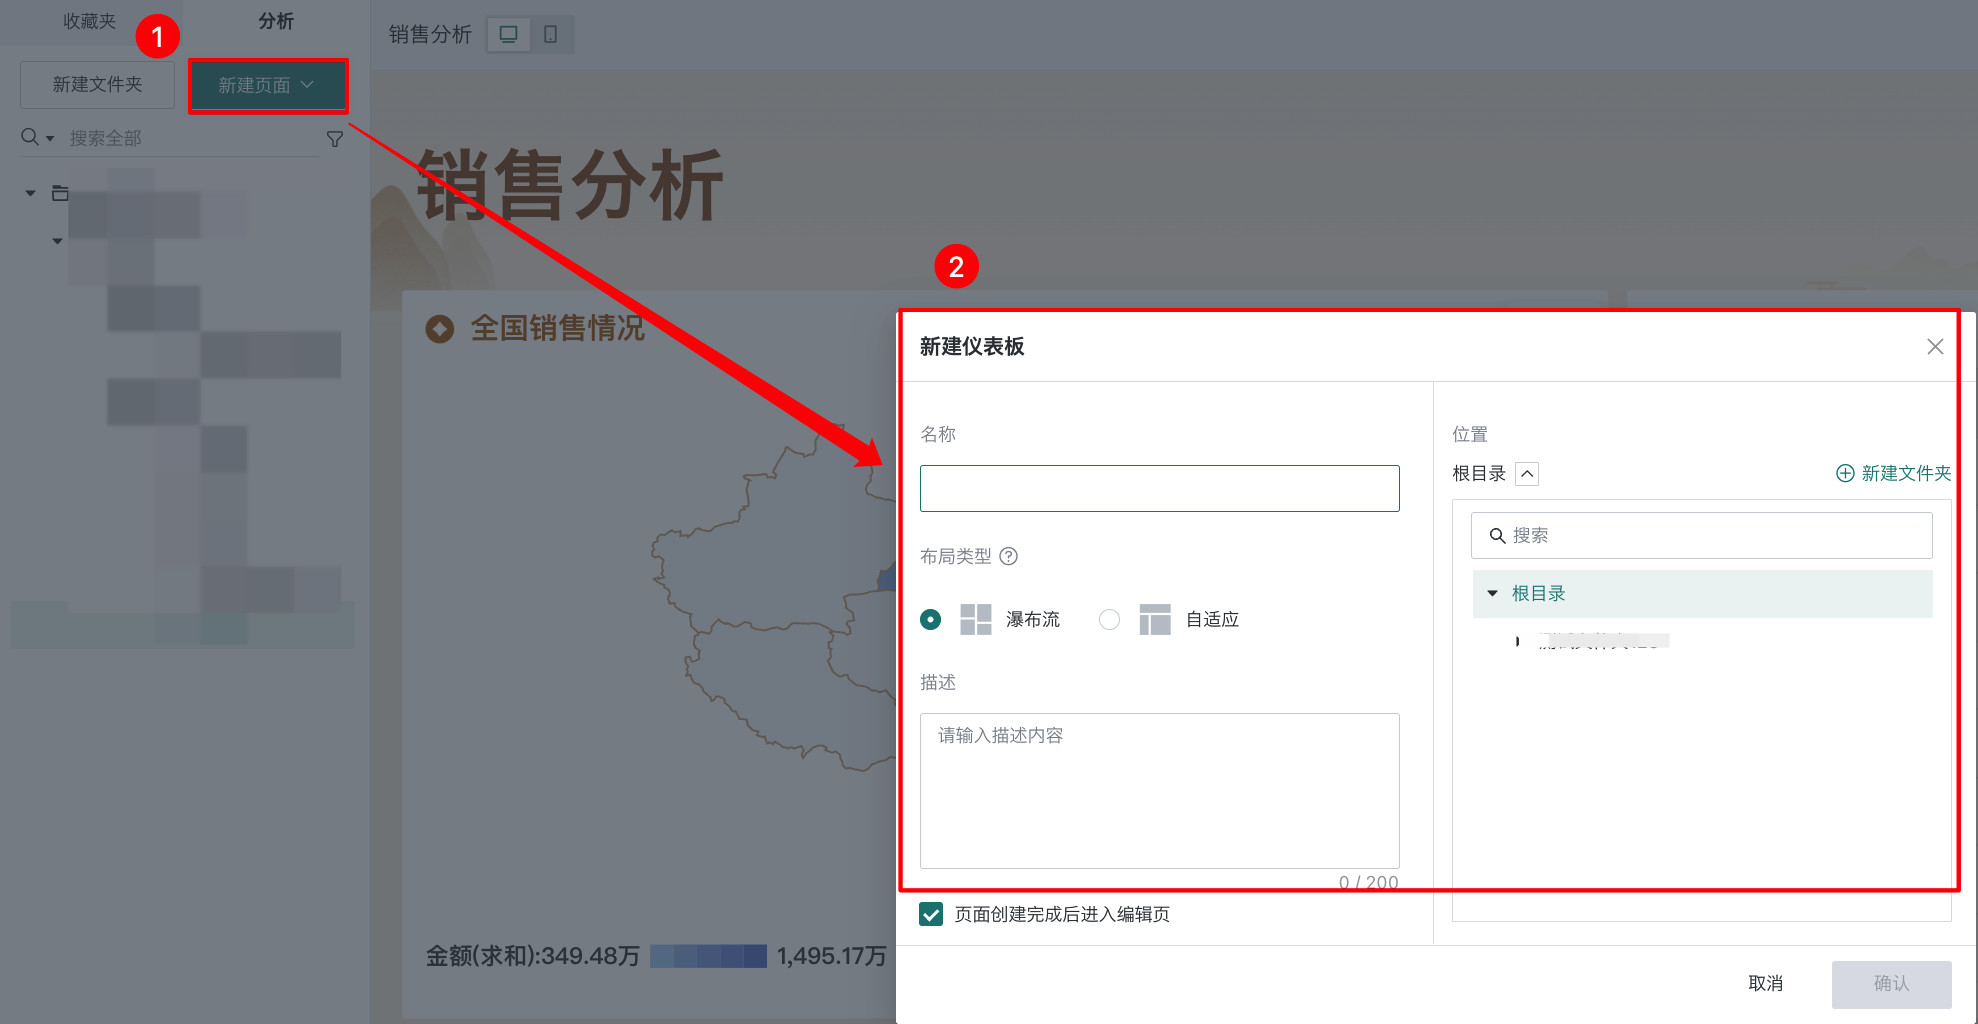The width and height of the screenshot is (1978, 1024).
Task: Collapse the 根目录 location selector
Action: tap(1527, 473)
